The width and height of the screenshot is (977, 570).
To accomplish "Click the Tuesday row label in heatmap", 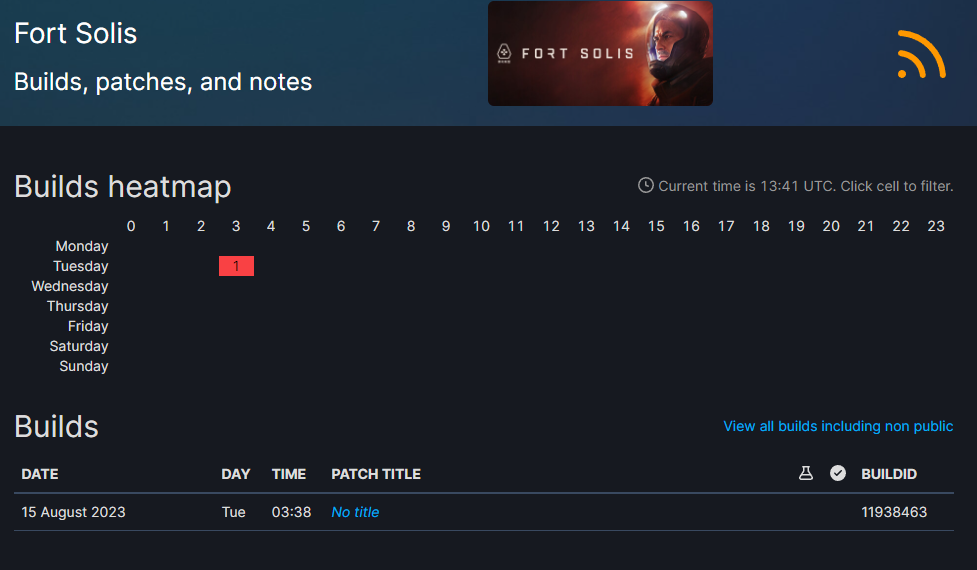I will coord(81,266).
